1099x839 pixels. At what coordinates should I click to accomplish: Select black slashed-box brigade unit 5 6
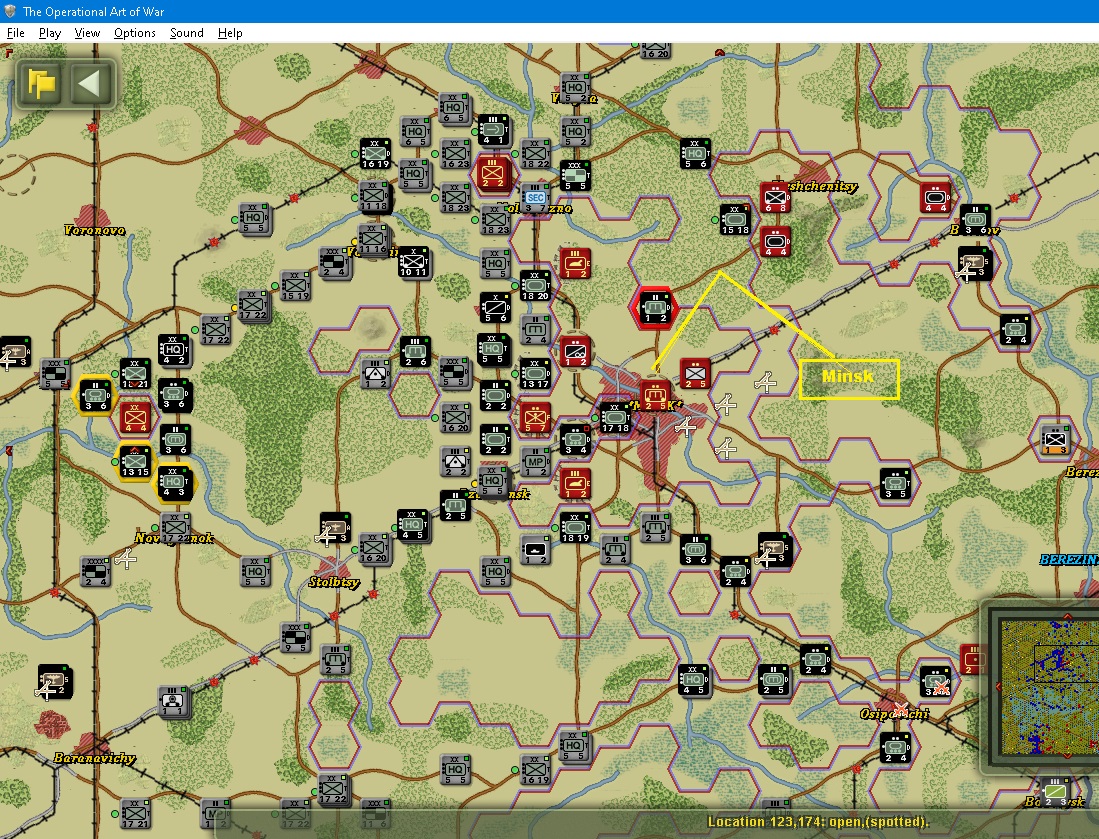(495, 308)
